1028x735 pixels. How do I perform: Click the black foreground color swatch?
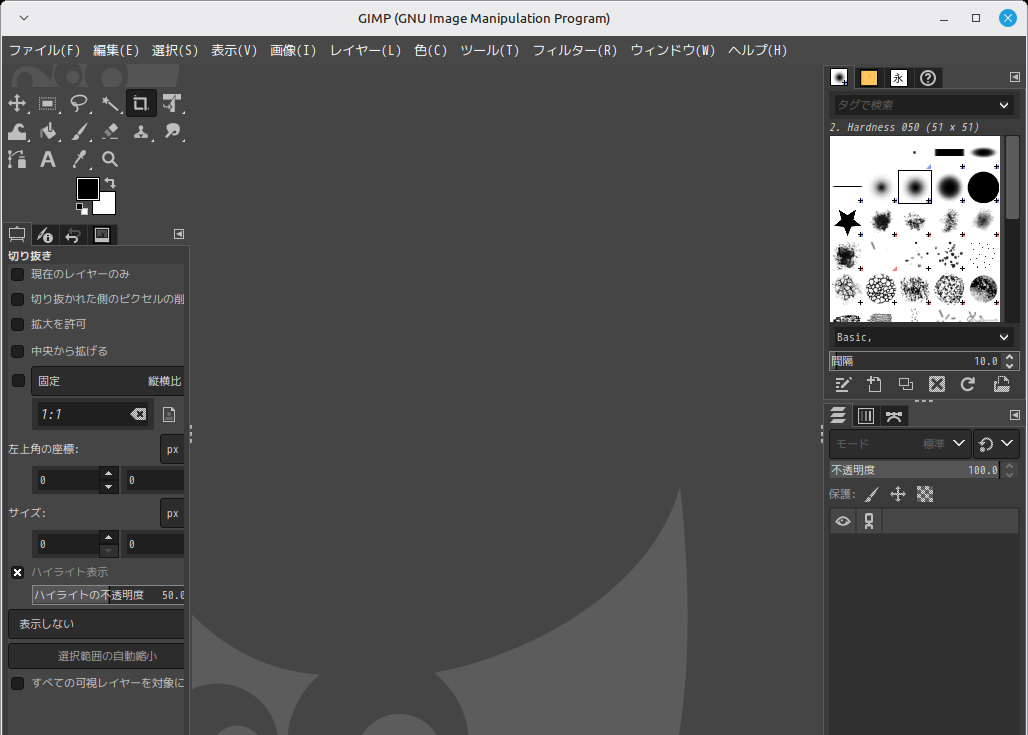click(x=88, y=188)
